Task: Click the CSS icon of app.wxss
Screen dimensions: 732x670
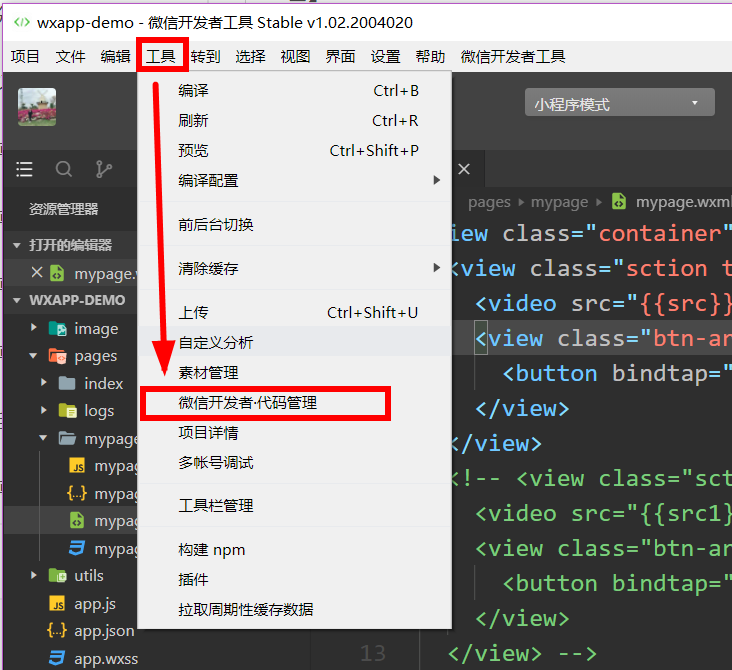Action: coord(57,658)
